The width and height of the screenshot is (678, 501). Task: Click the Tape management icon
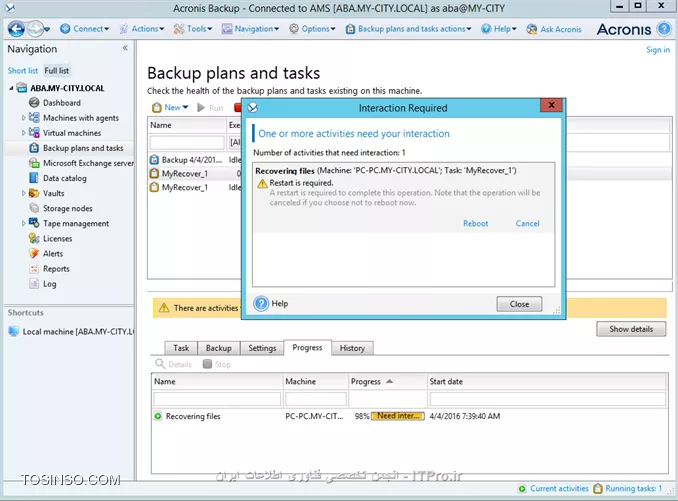[34, 223]
